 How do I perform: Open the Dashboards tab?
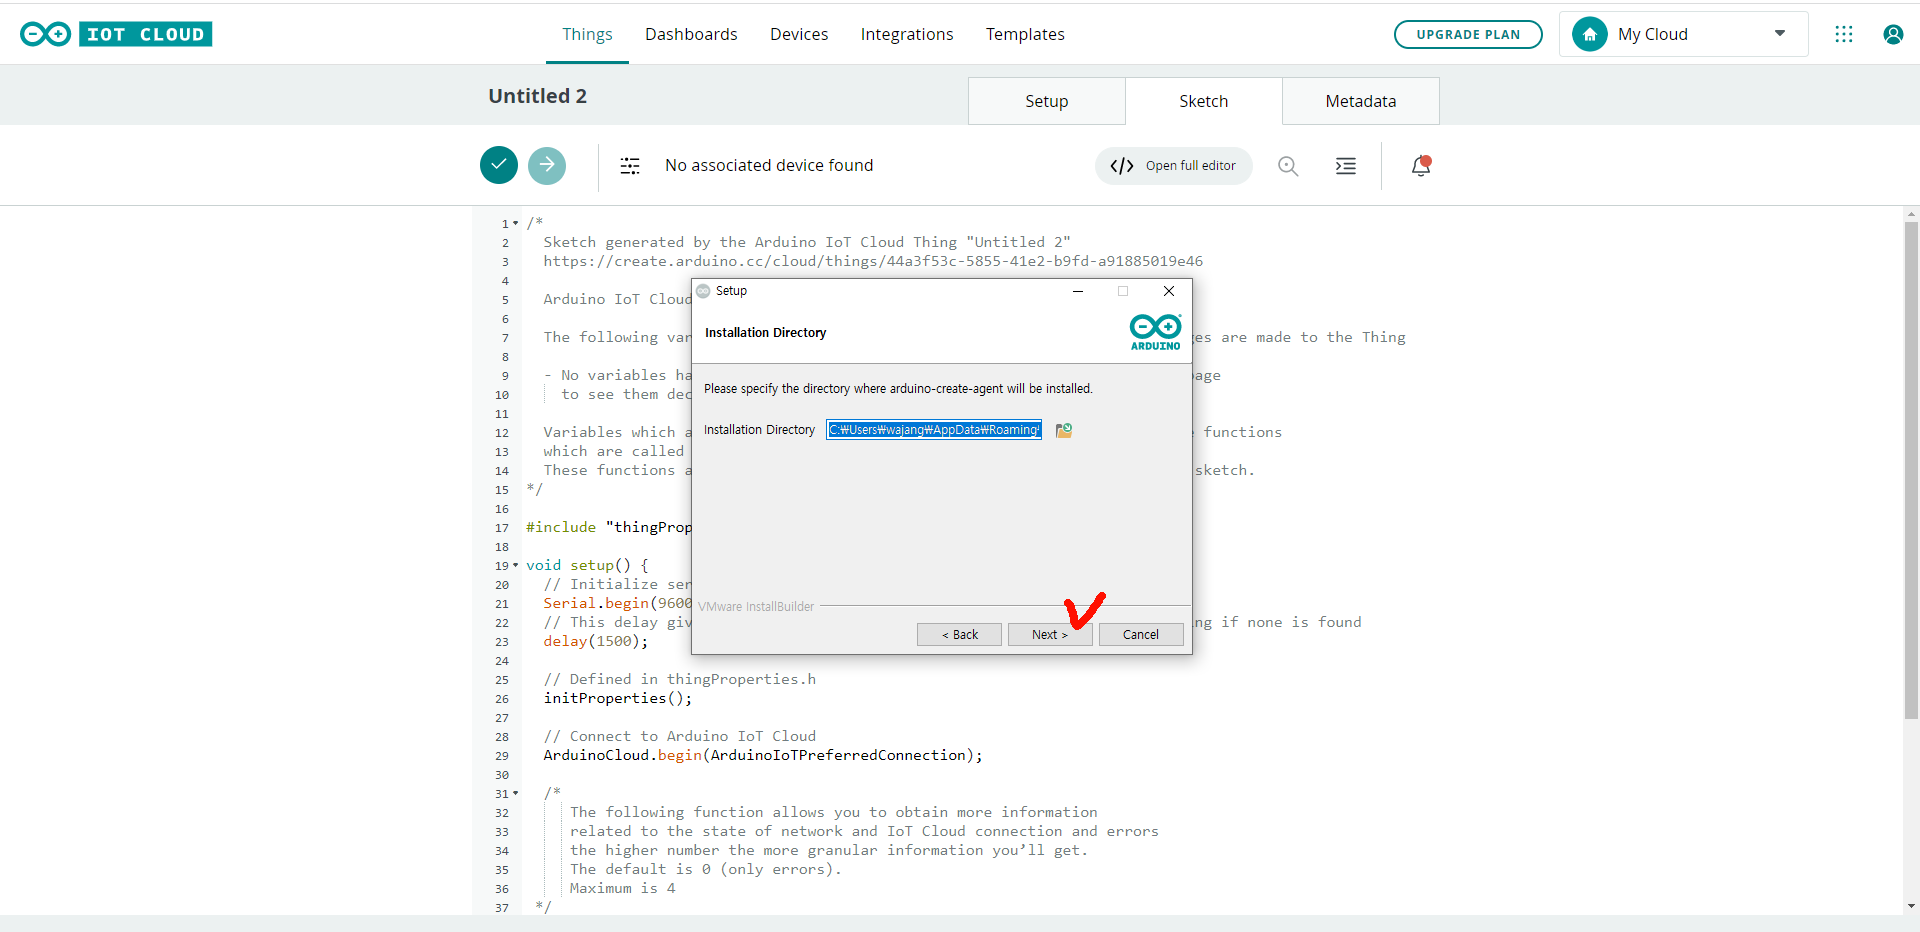pyautogui.click(x=691, y=34)
